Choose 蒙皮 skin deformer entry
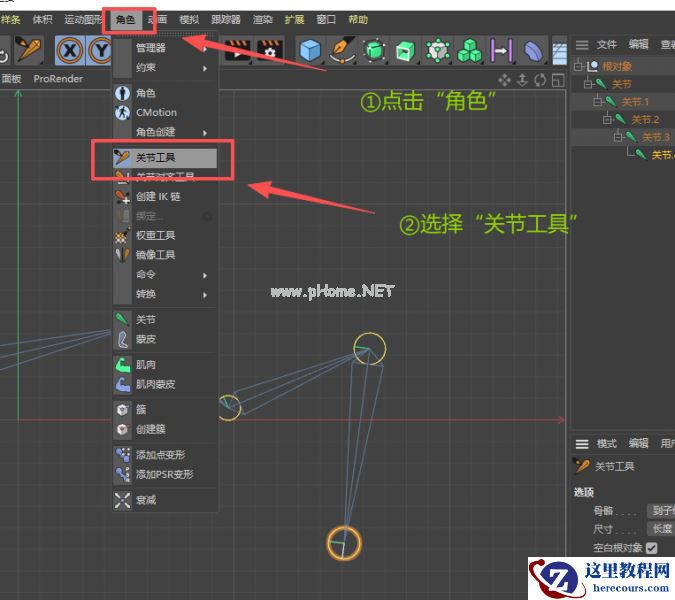The height and width of the screenshot is (600, 675). [165, 339]
